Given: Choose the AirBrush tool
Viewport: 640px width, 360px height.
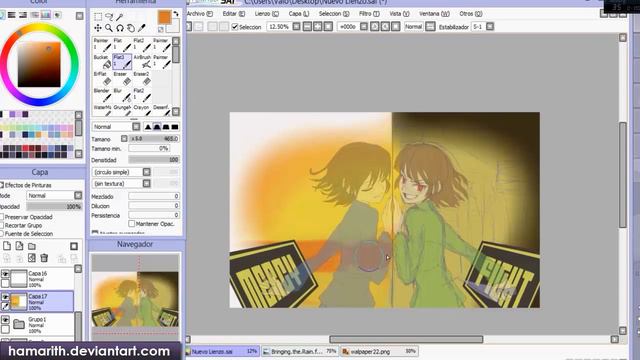Looking at the screenshot, I should coord(142,62).
